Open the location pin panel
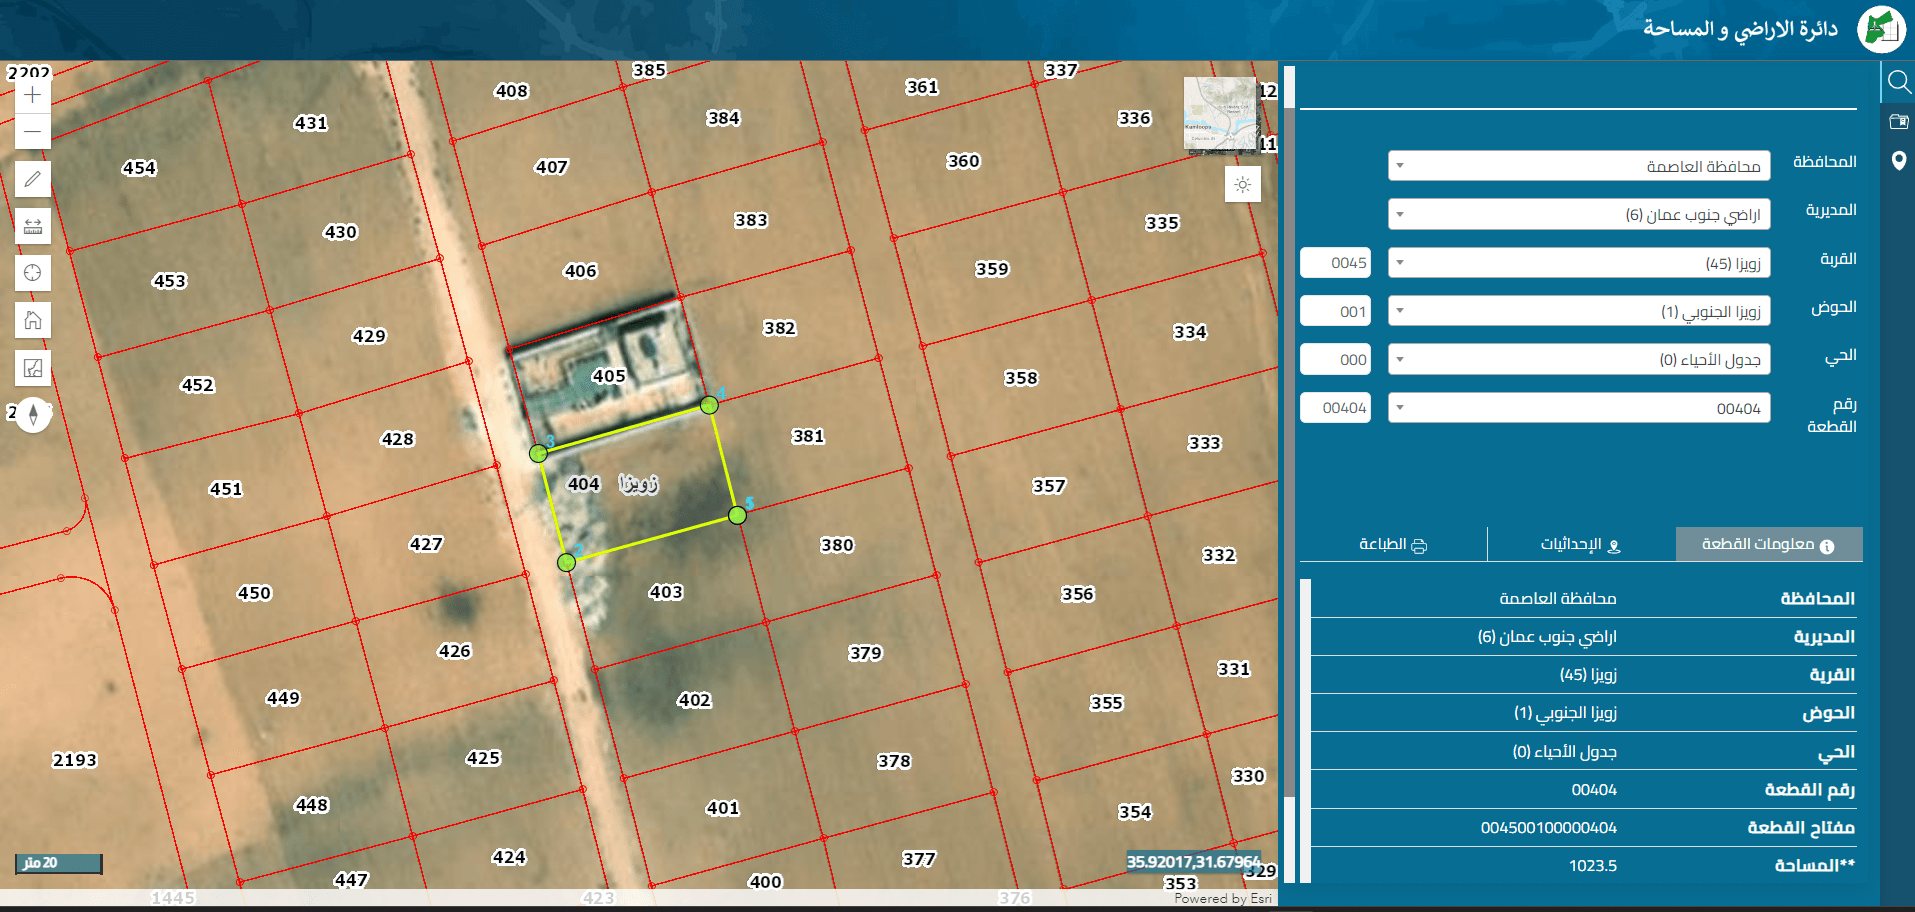This screenshot has height=912, width=1915. pos(1898,160)
